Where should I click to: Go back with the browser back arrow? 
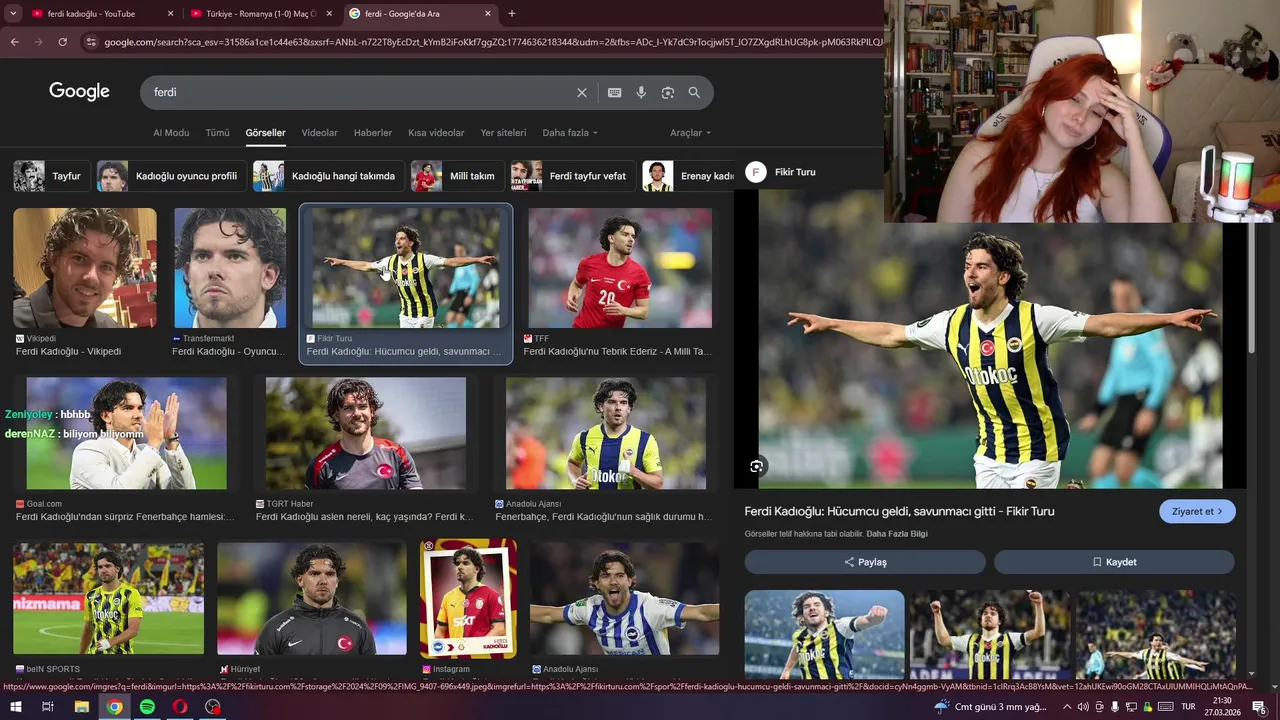(14, 42)
